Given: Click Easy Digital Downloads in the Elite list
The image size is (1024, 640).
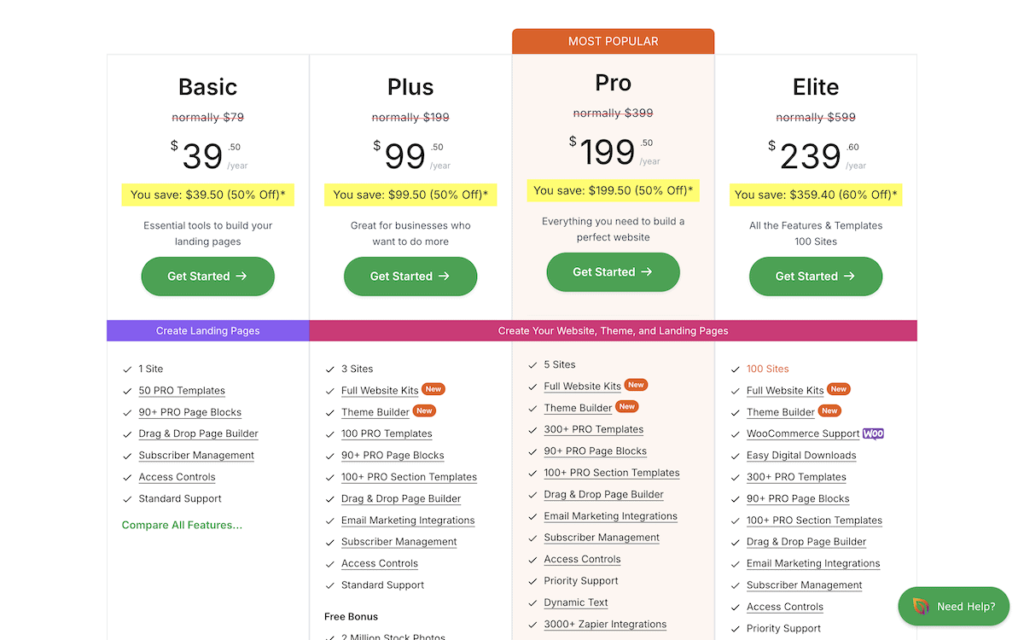Looking at the screenshot, I should click(801, 456).
